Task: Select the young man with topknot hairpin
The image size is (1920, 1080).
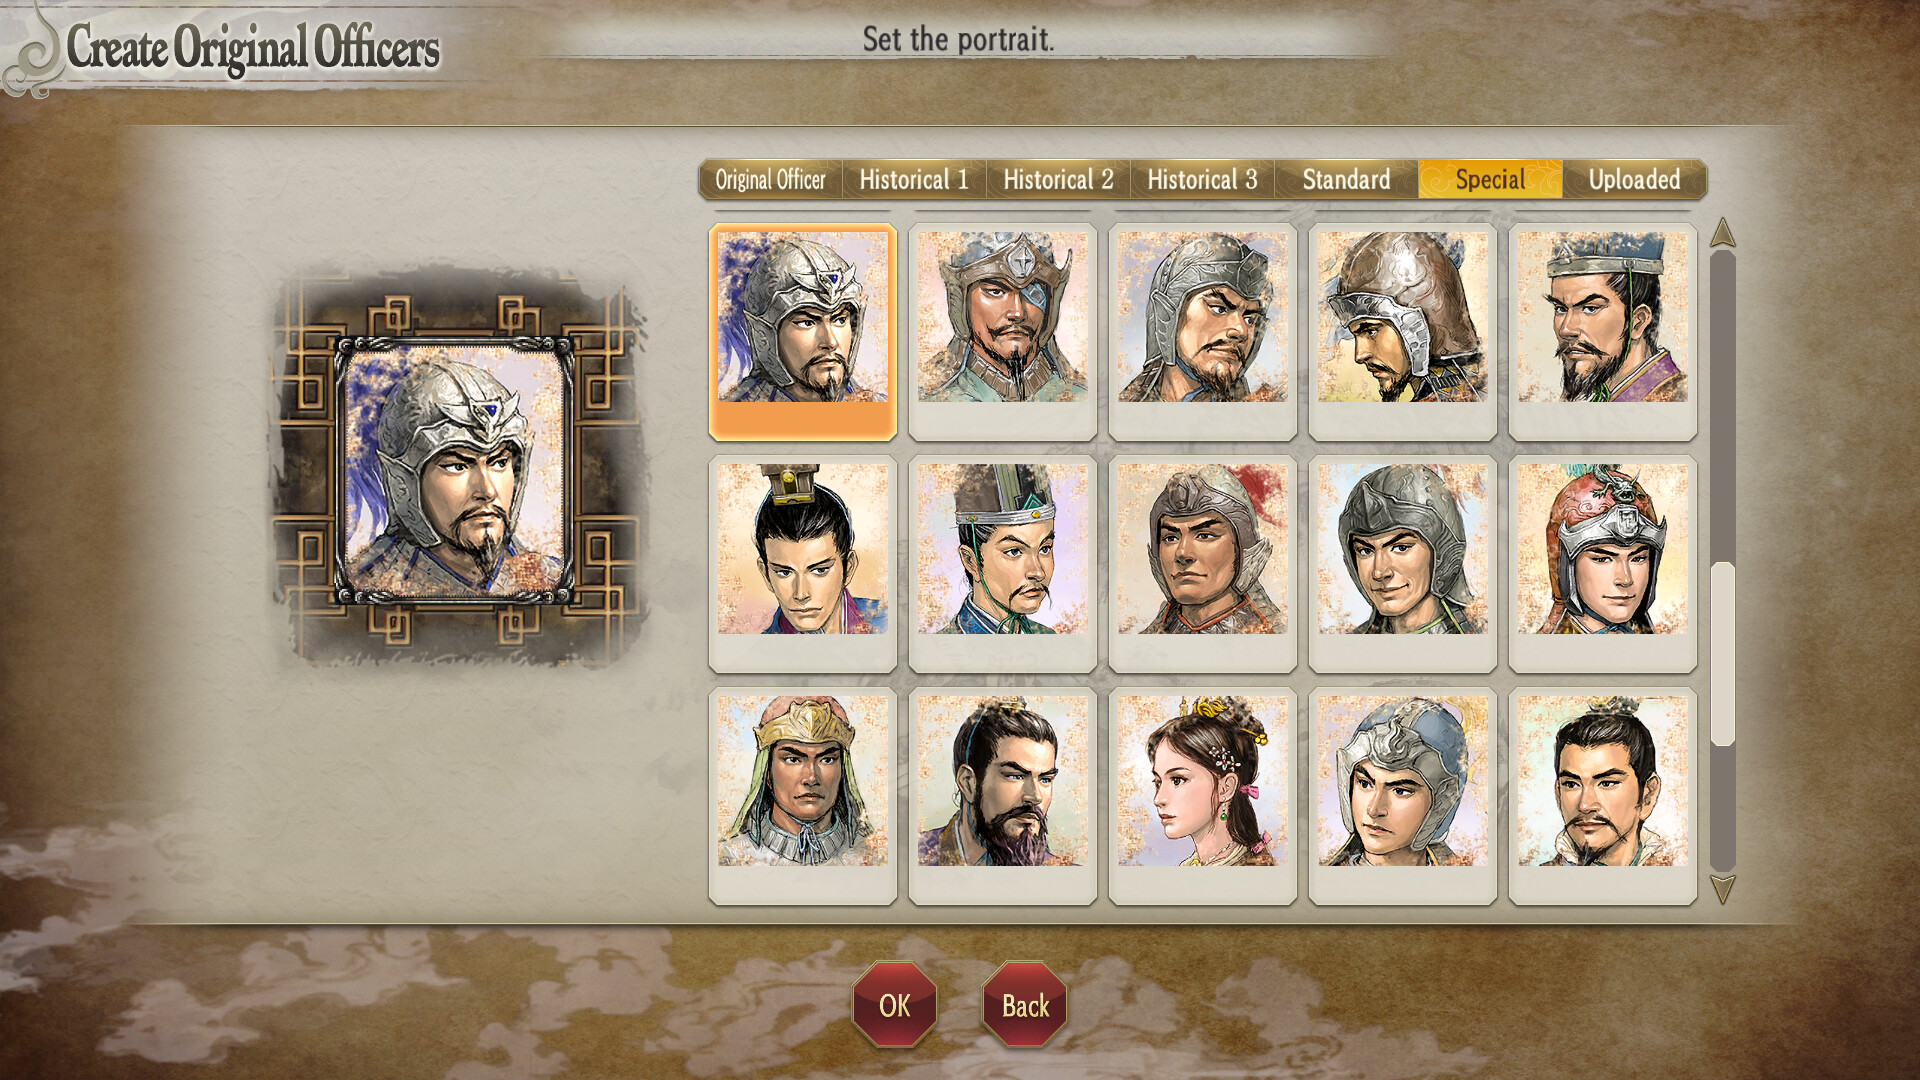Action: point(803,563)
